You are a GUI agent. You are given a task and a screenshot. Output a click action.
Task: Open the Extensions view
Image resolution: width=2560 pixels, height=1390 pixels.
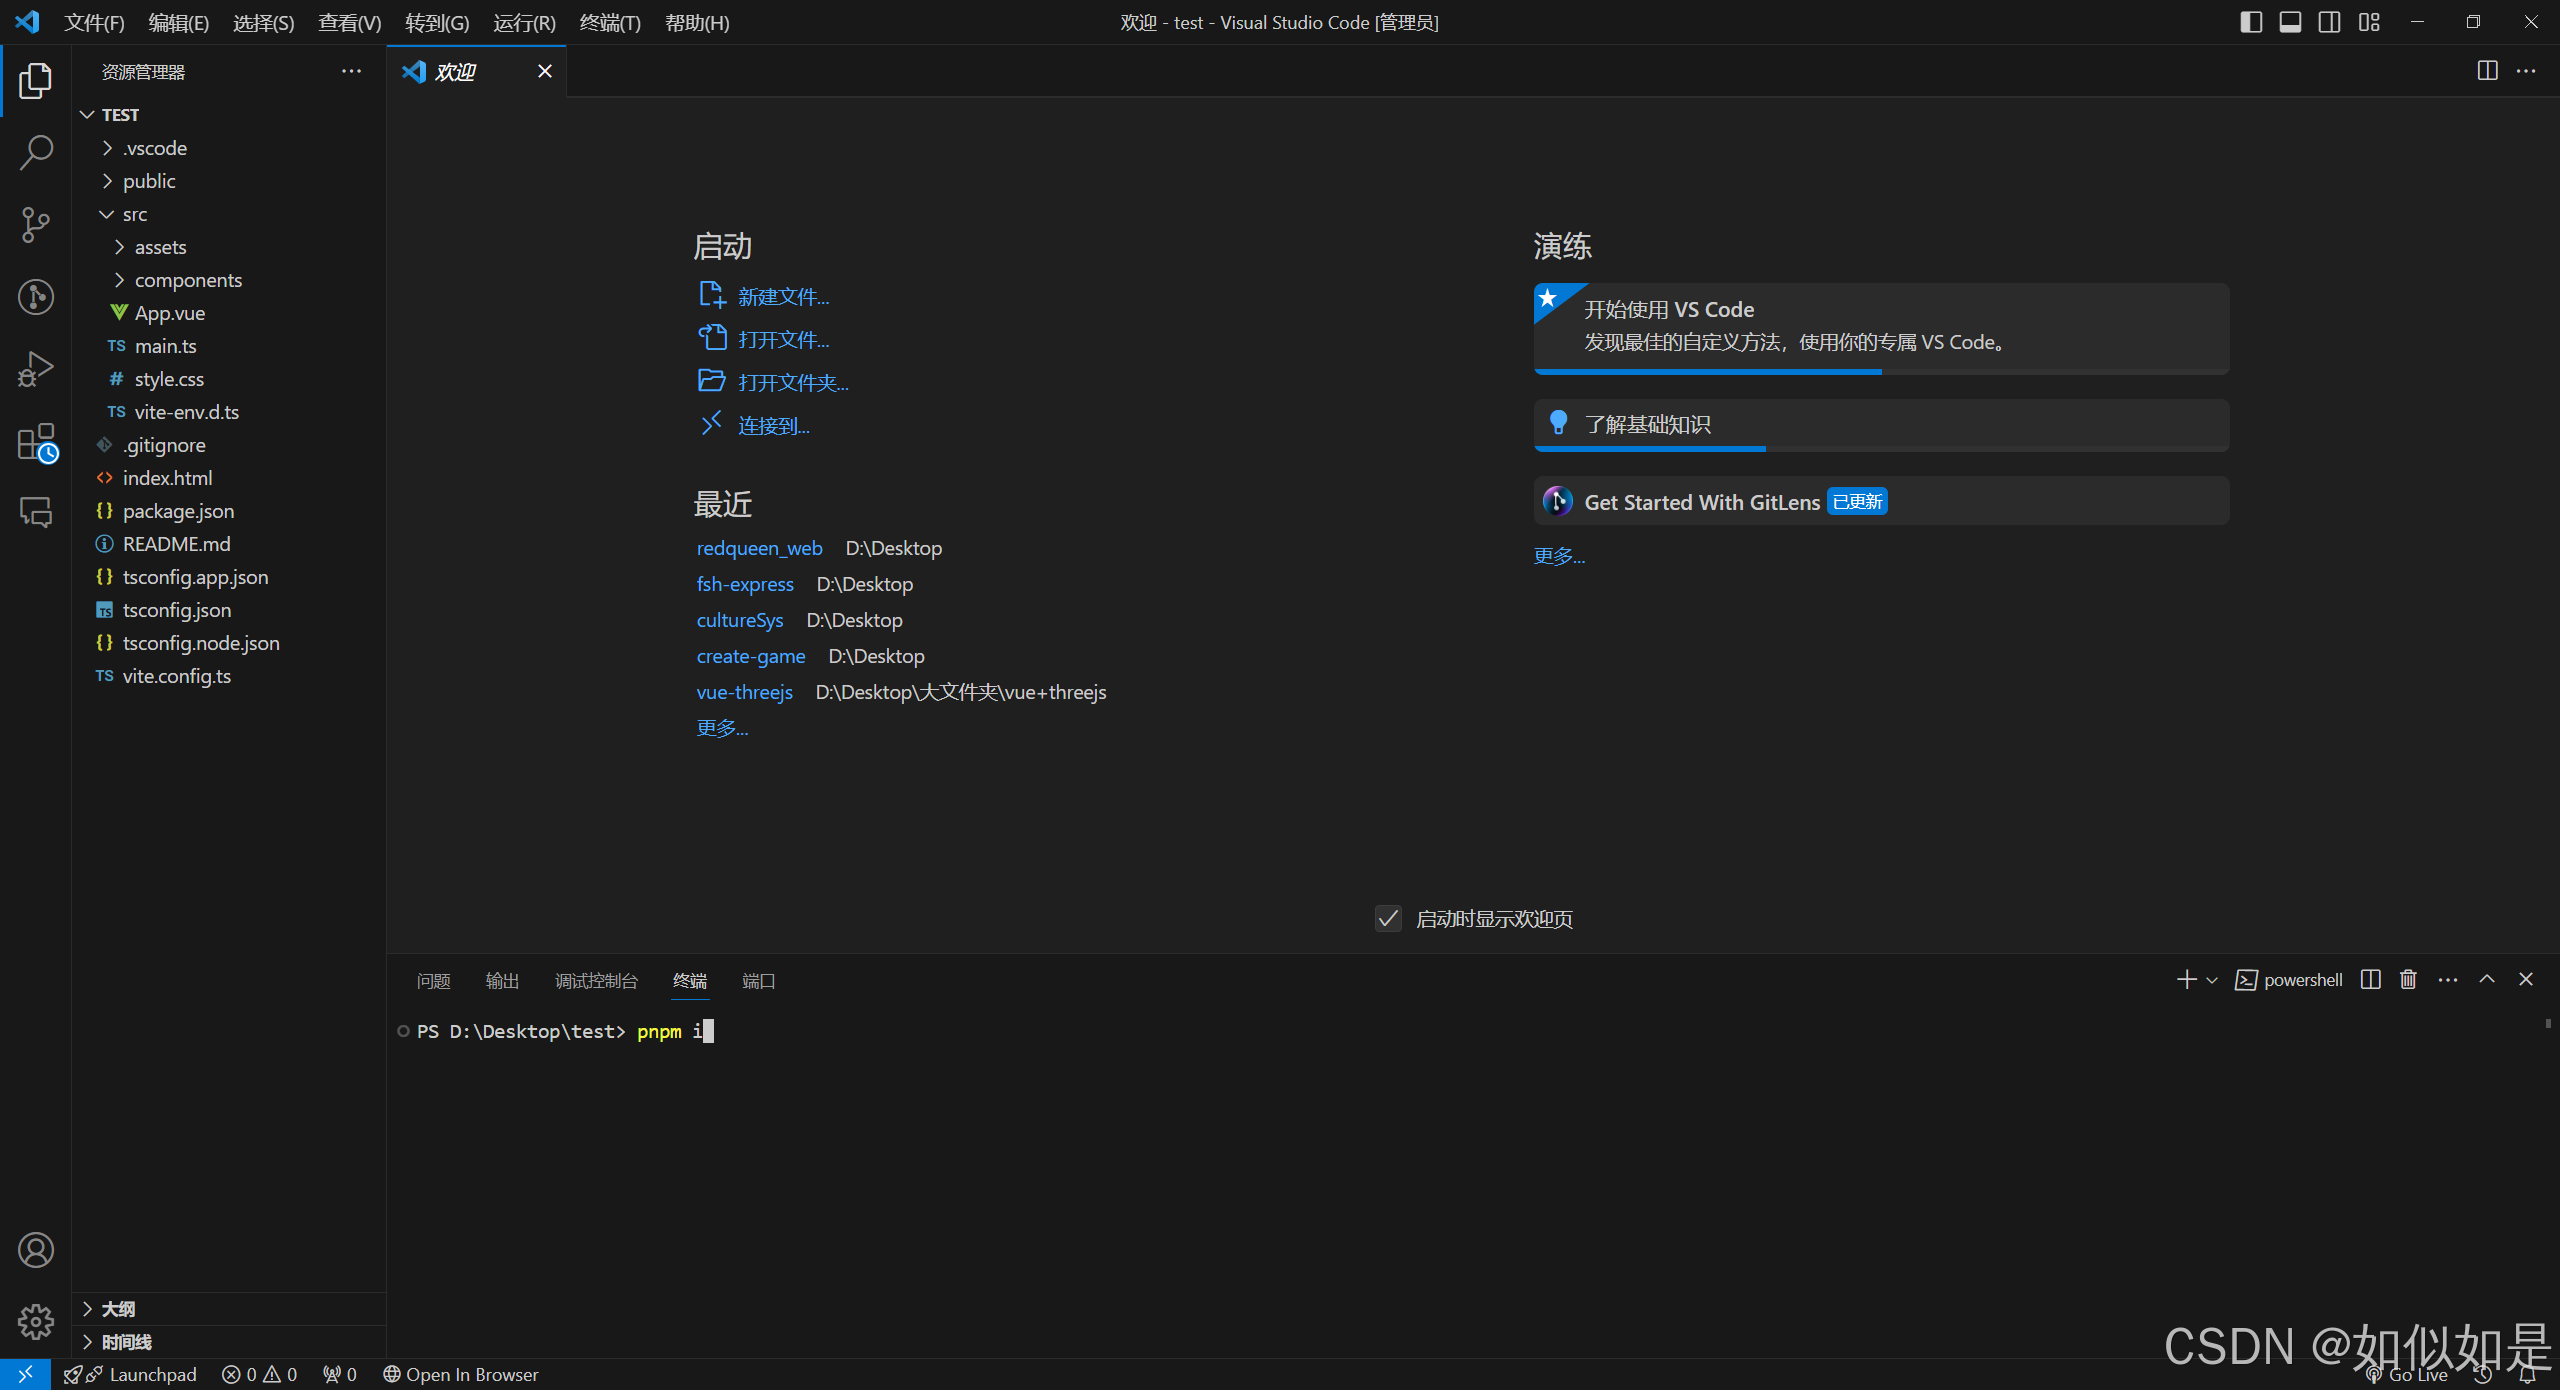point(36,441)
